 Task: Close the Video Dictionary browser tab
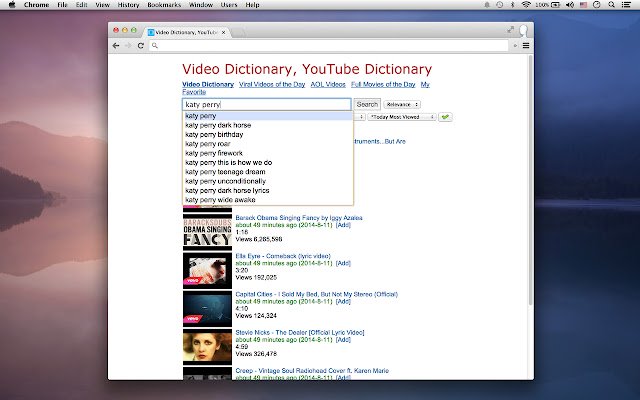[223, 32]
